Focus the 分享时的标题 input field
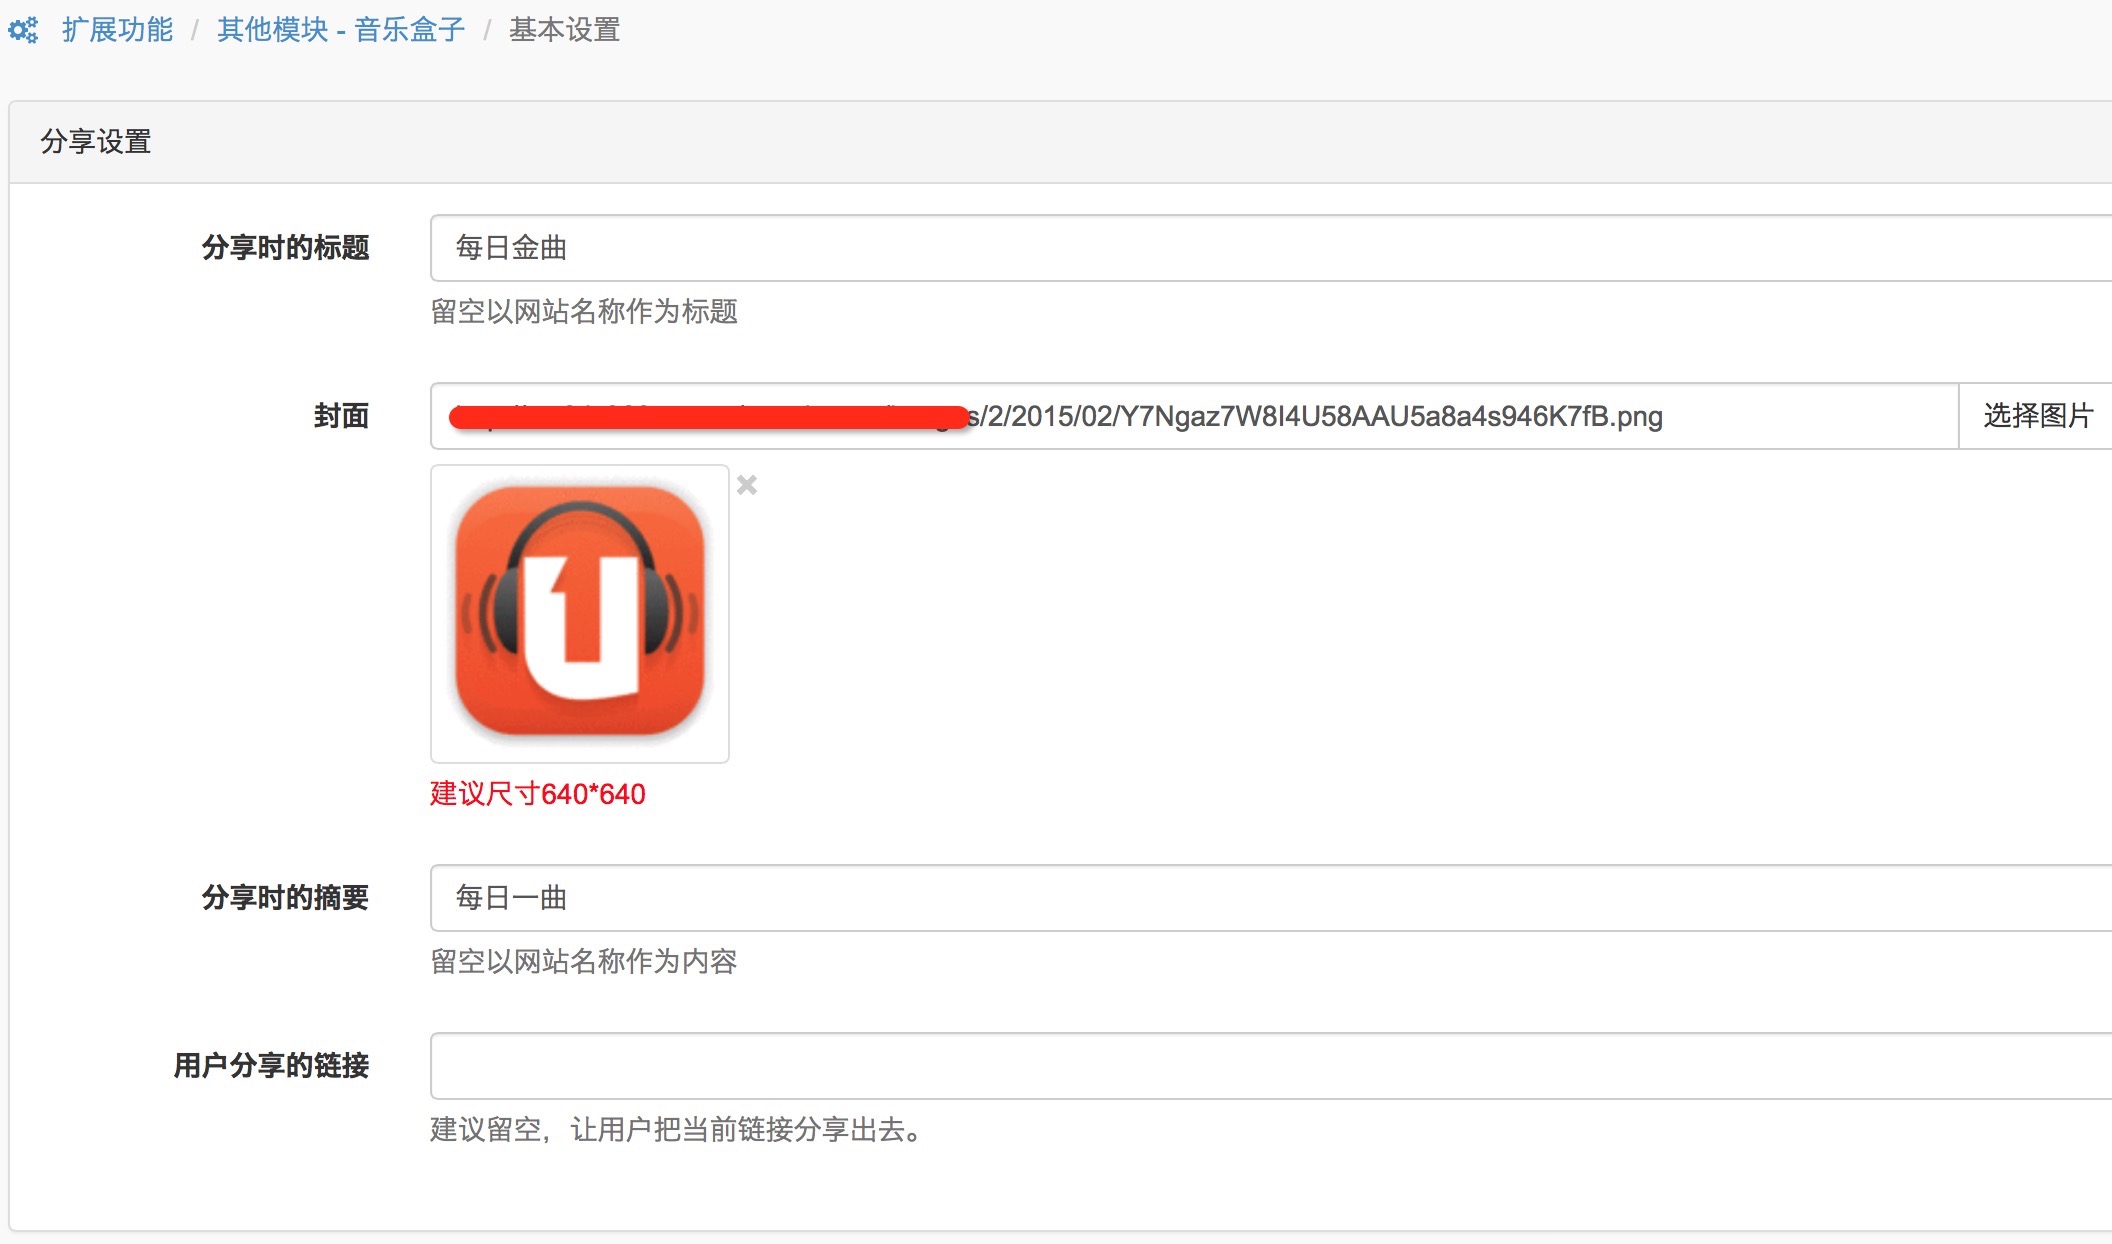The height and width of the screenshot is (1244, 2112). [x=1270, y=248]
